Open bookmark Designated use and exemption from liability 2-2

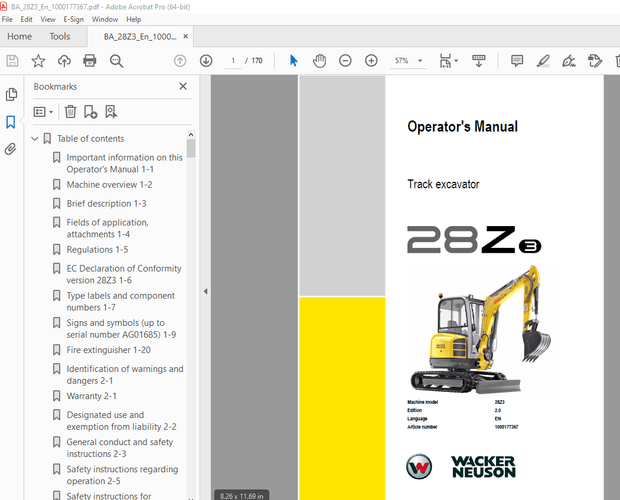(x=121, y=421)
